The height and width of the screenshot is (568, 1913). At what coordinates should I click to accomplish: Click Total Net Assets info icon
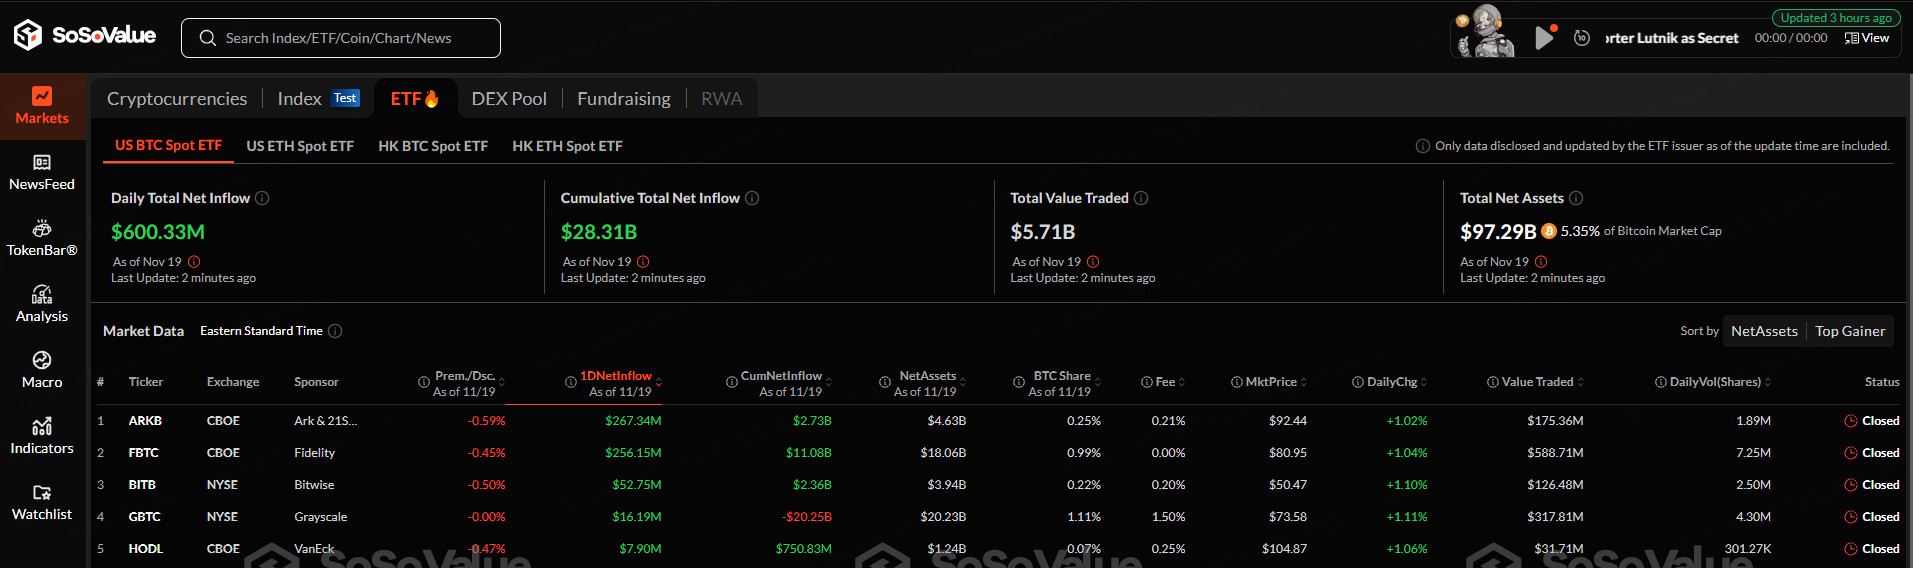coord(1576,198)
